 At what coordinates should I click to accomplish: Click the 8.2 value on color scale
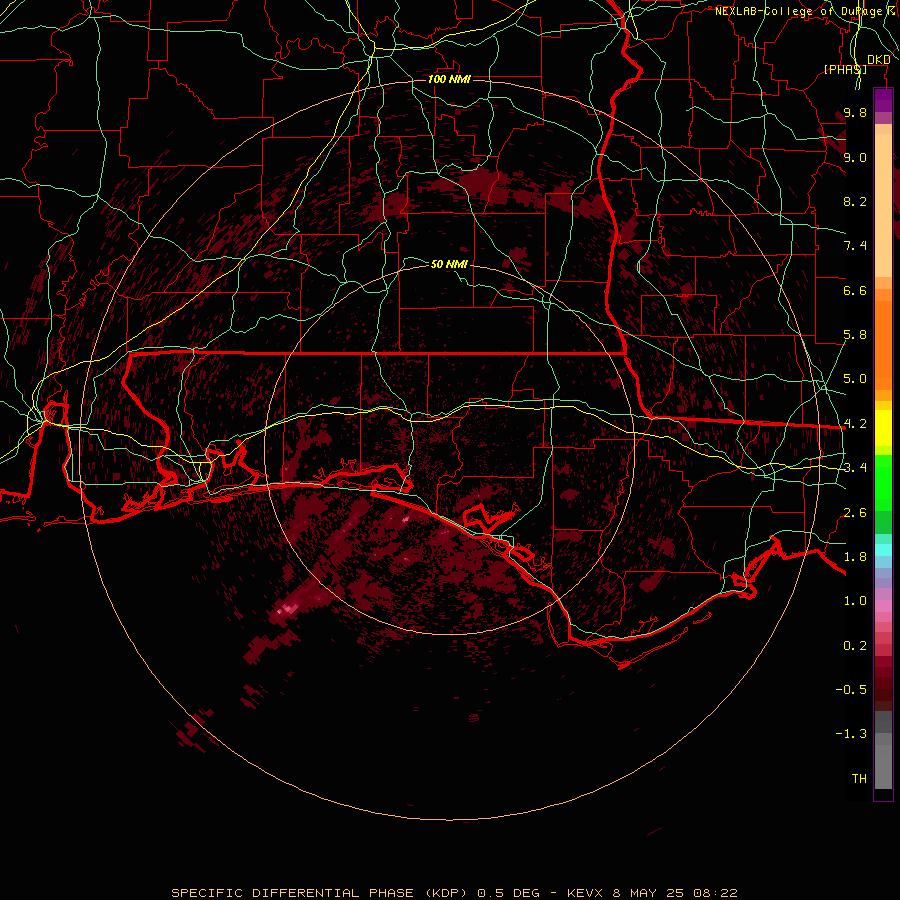point(855,201)
